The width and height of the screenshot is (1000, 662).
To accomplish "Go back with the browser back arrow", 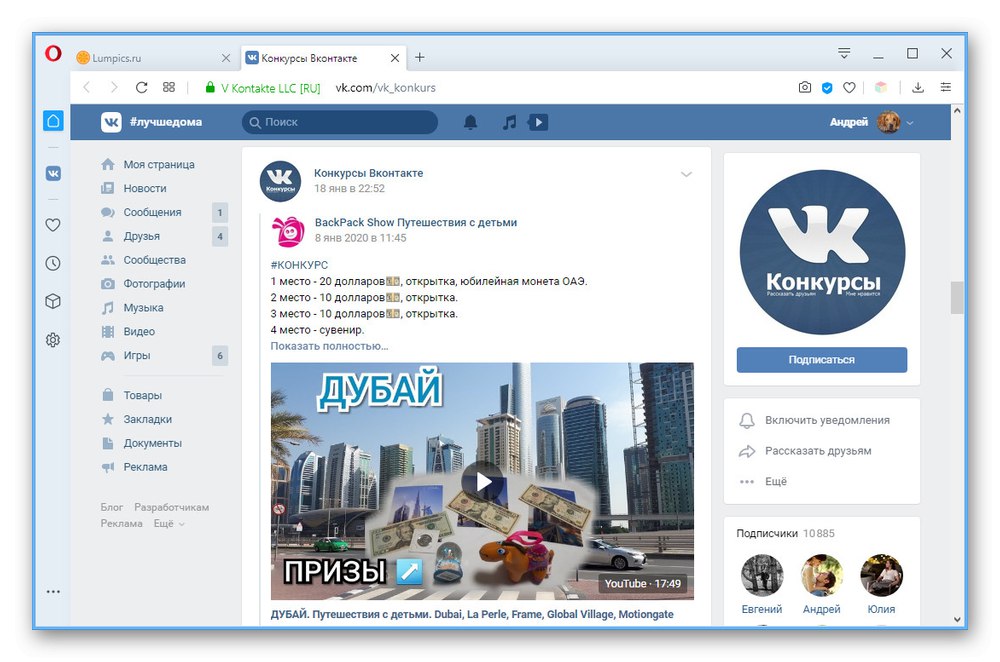I will [87, 87].
